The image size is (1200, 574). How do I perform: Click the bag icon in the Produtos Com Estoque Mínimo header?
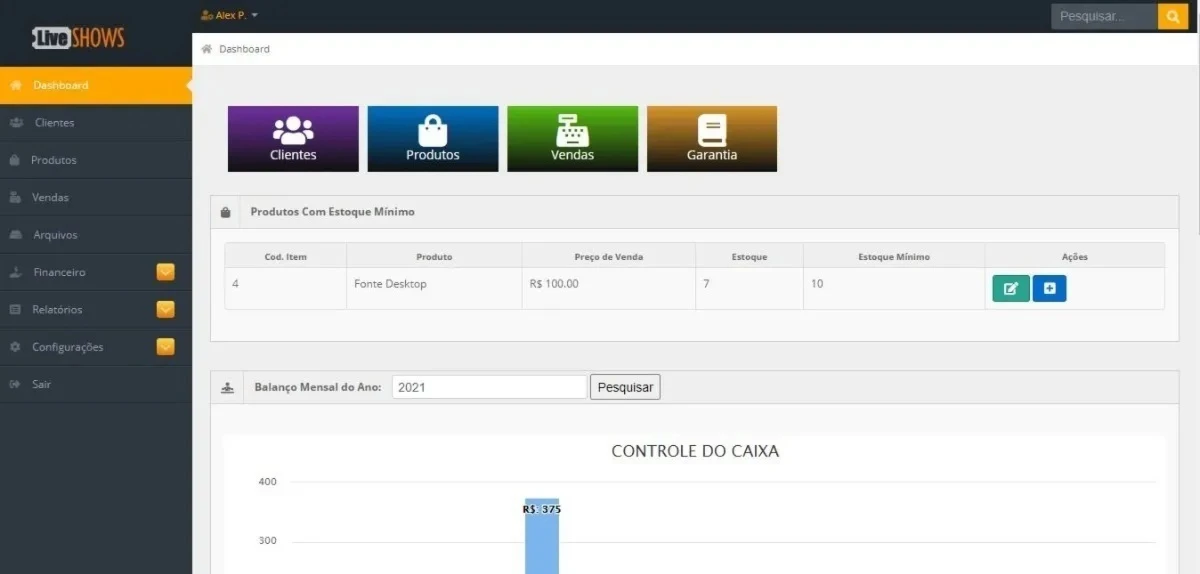tap(226, 212)
